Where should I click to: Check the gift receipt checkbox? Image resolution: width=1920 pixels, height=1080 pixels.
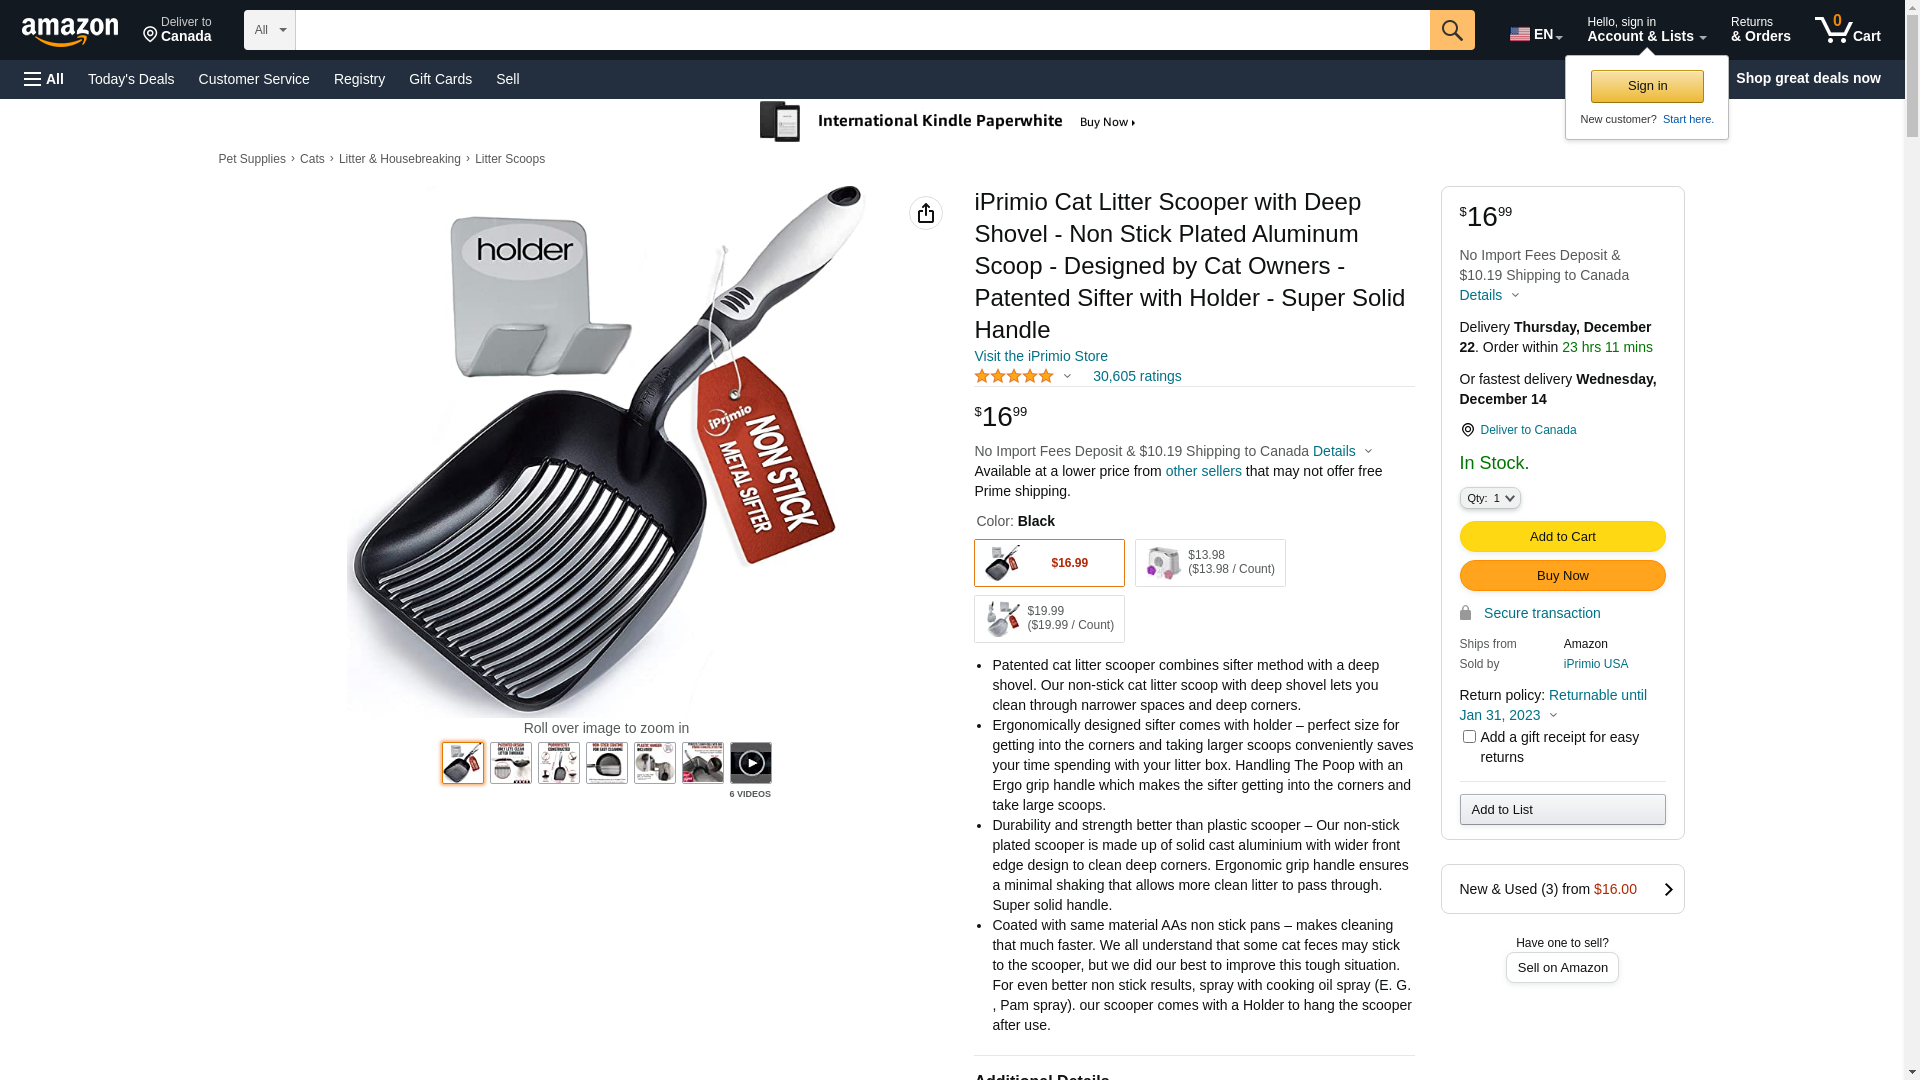click(1469, 737)
